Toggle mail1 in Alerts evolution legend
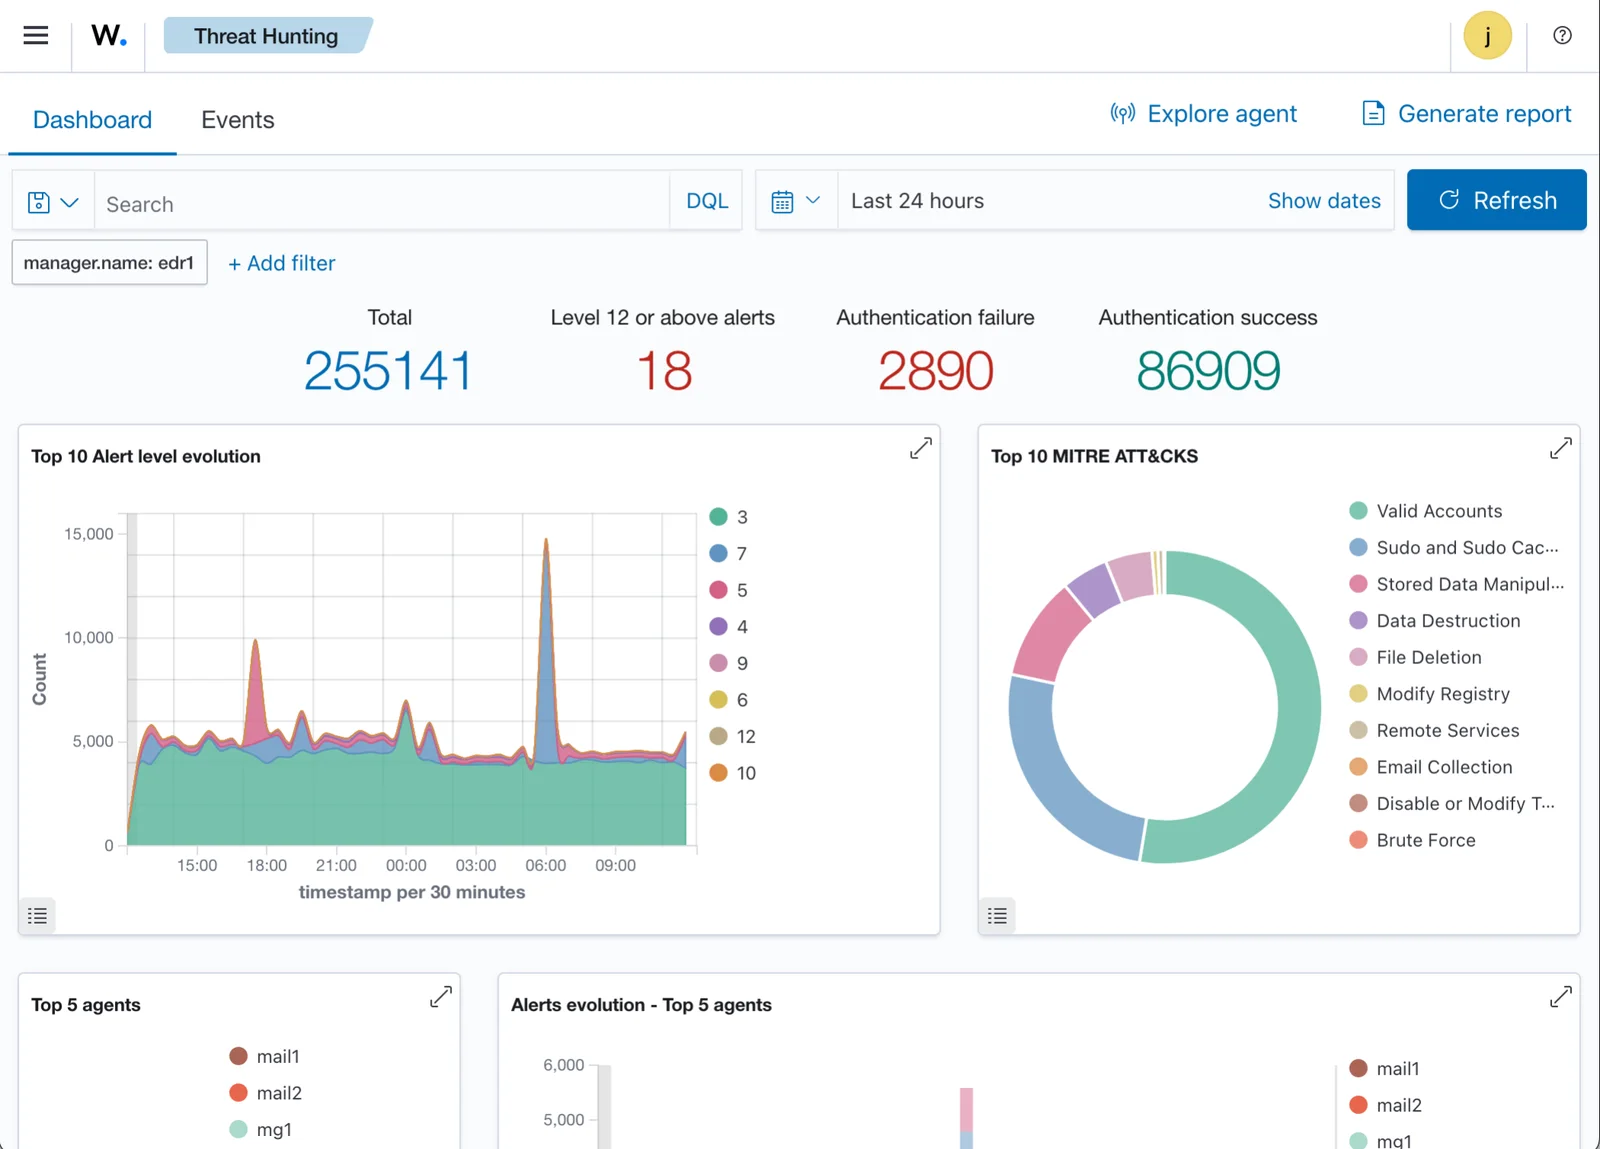This screenshot has width=1600, height=1149. click(1385, 1068)
